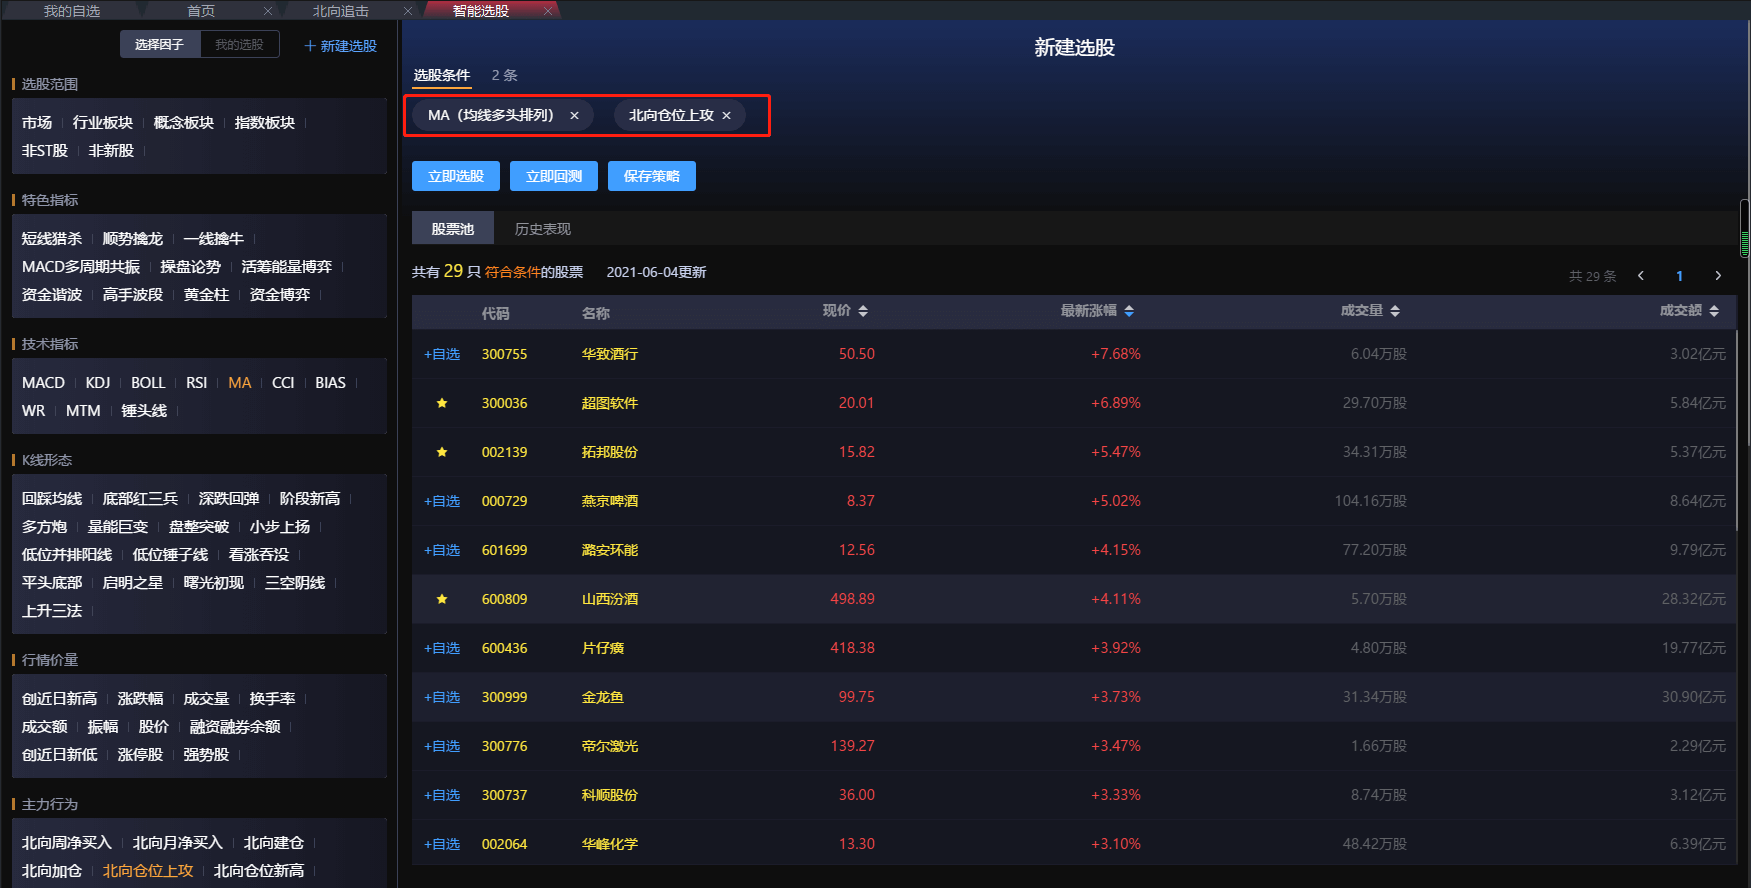The image size is (1751, 888).
Task: Add 金龙鱼 to 自选
Action: (x=442, y=697)
